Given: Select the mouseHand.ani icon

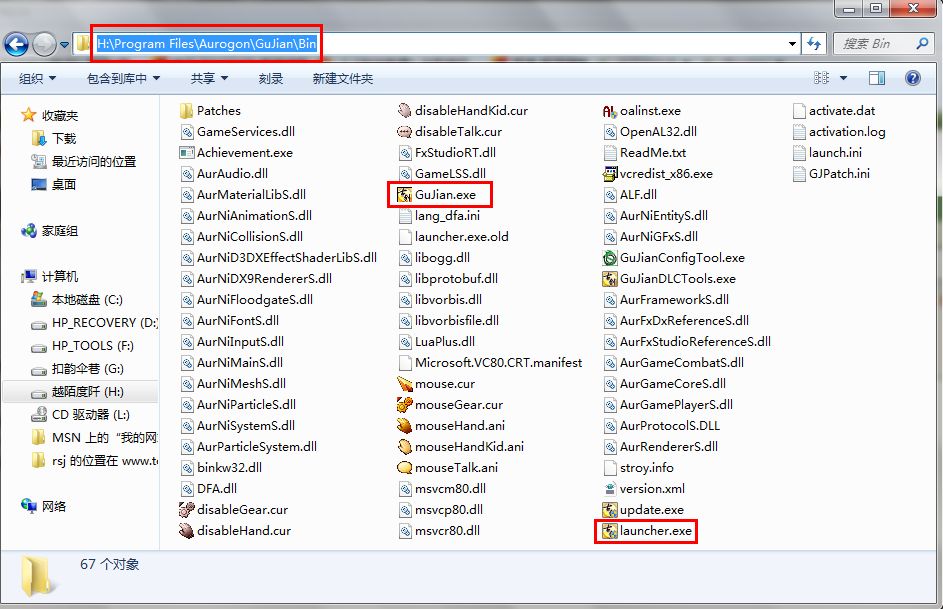Looking at the screenshot, I should tap(404, 426).
